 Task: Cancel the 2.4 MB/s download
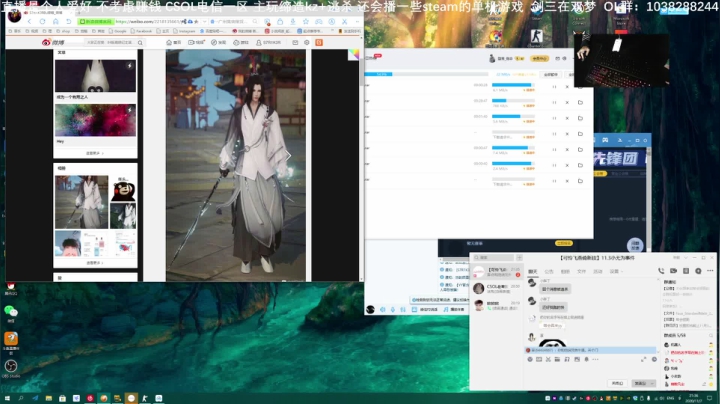(567, 165)
